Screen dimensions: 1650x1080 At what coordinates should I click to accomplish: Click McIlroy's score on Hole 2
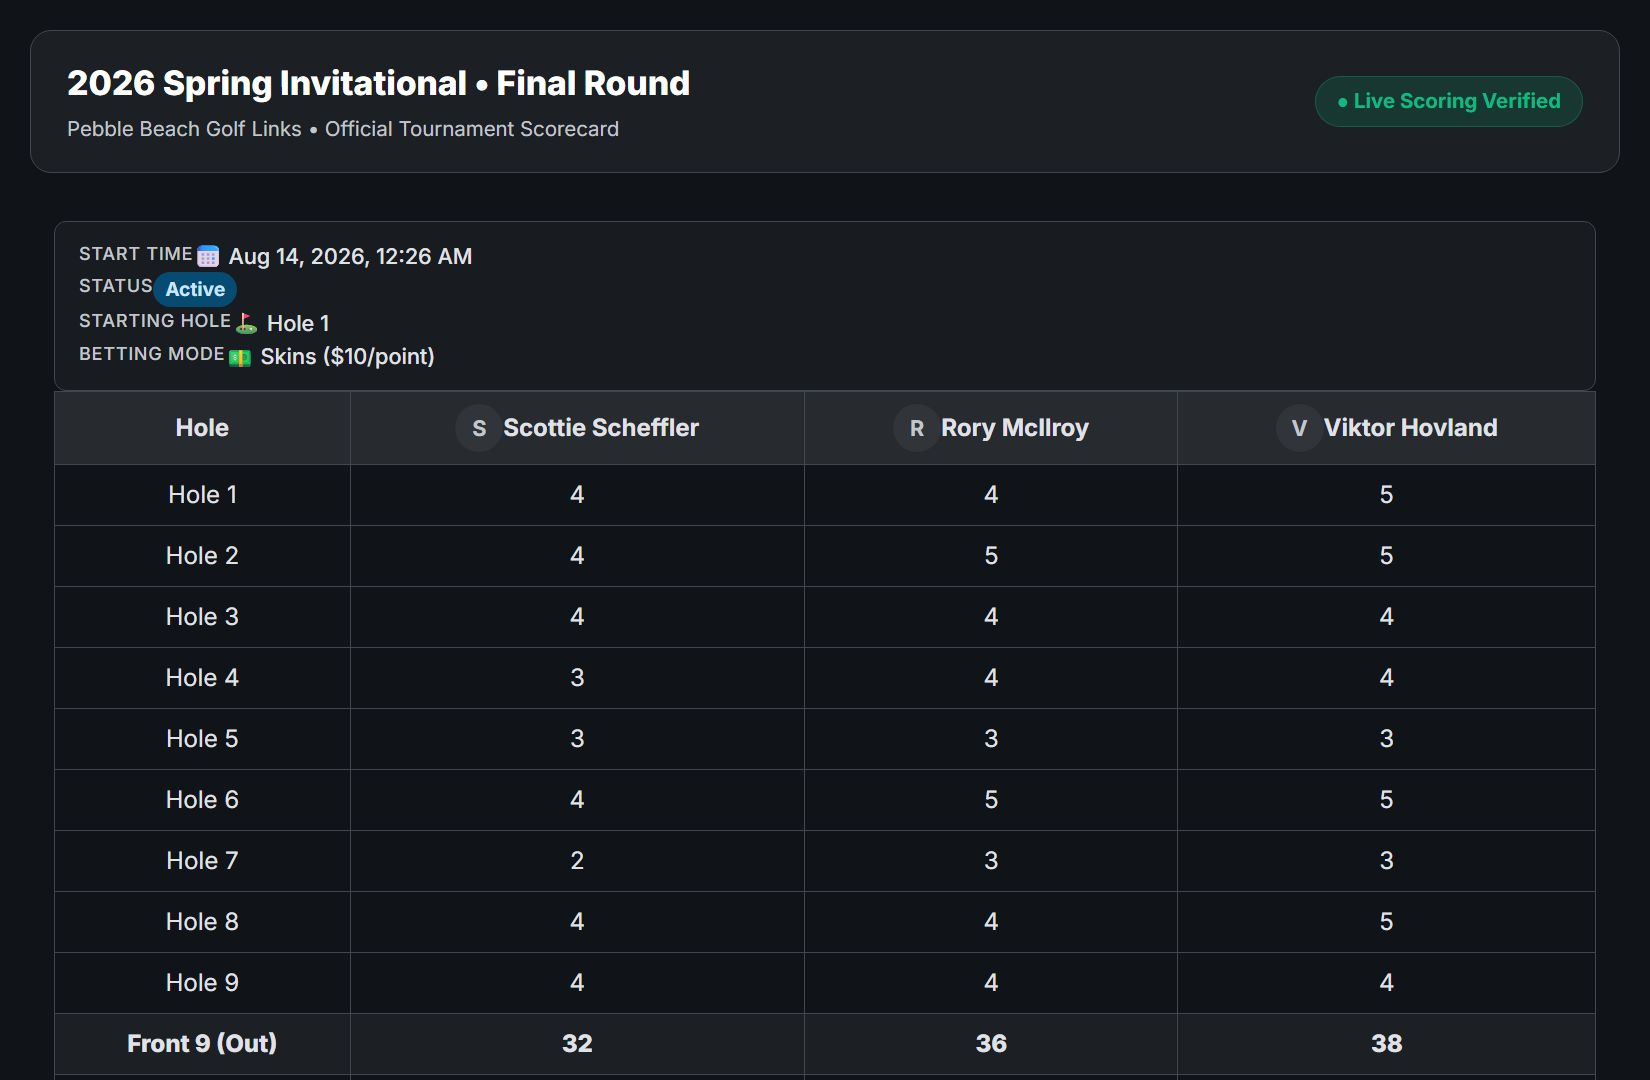pos(991,556)
